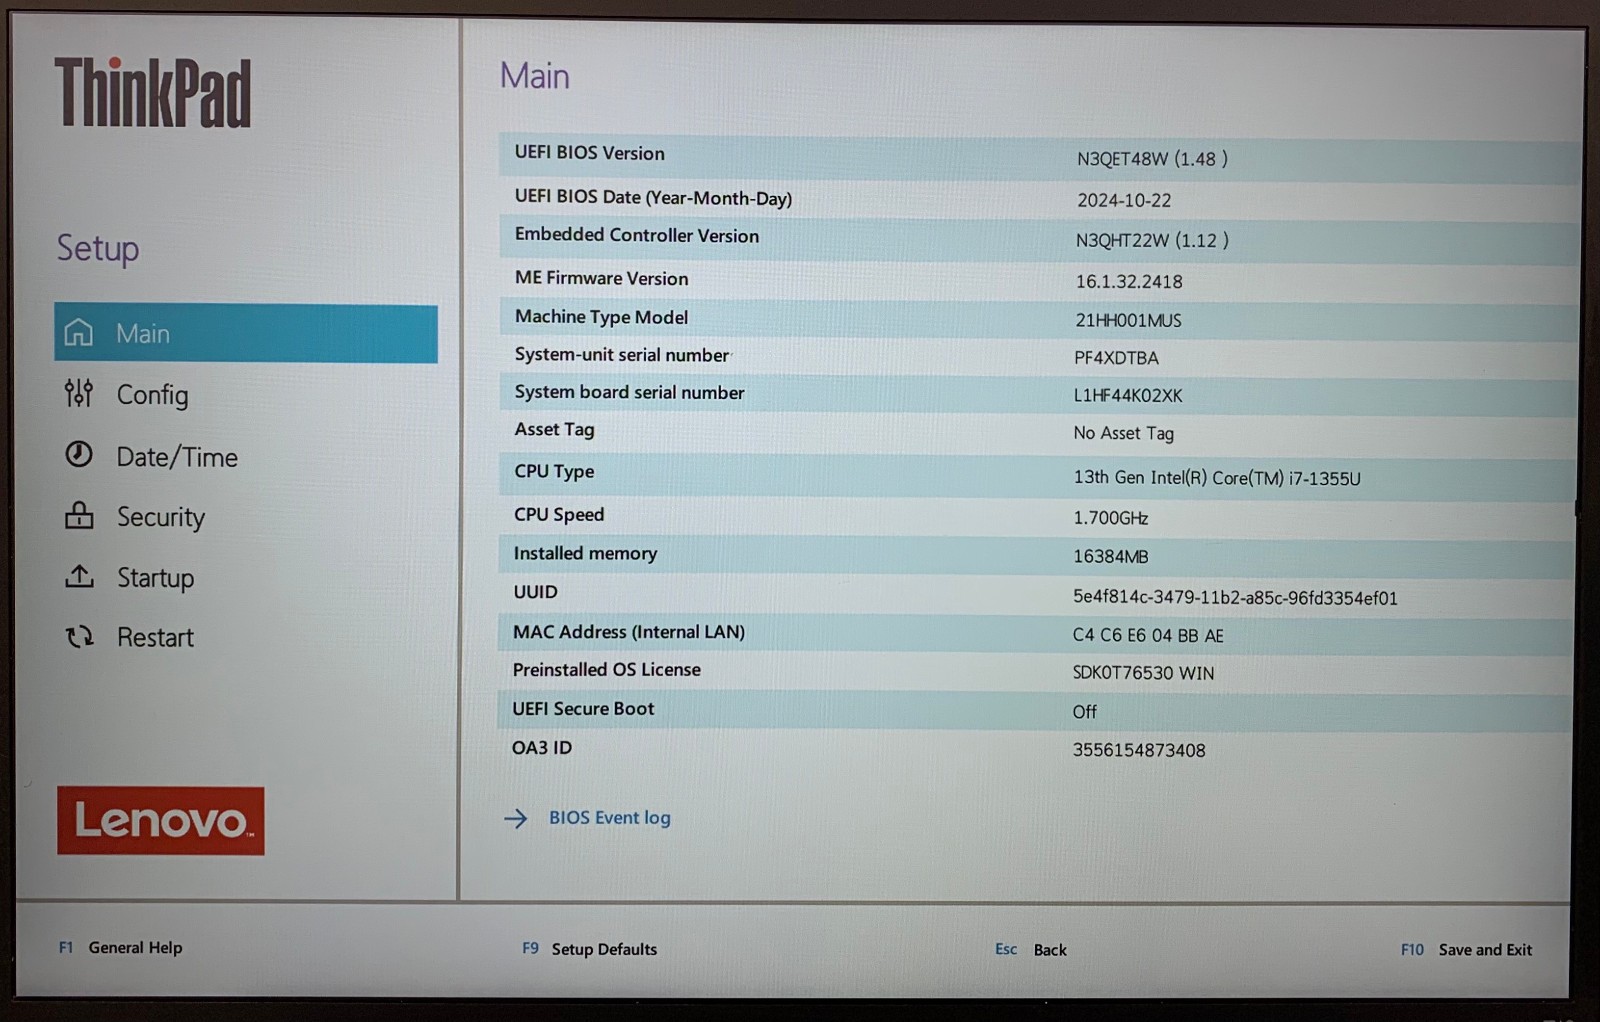Screen dimensions: 1600x1022
Task: Click the Preinstalled OS License label
Action: point(606,670)
